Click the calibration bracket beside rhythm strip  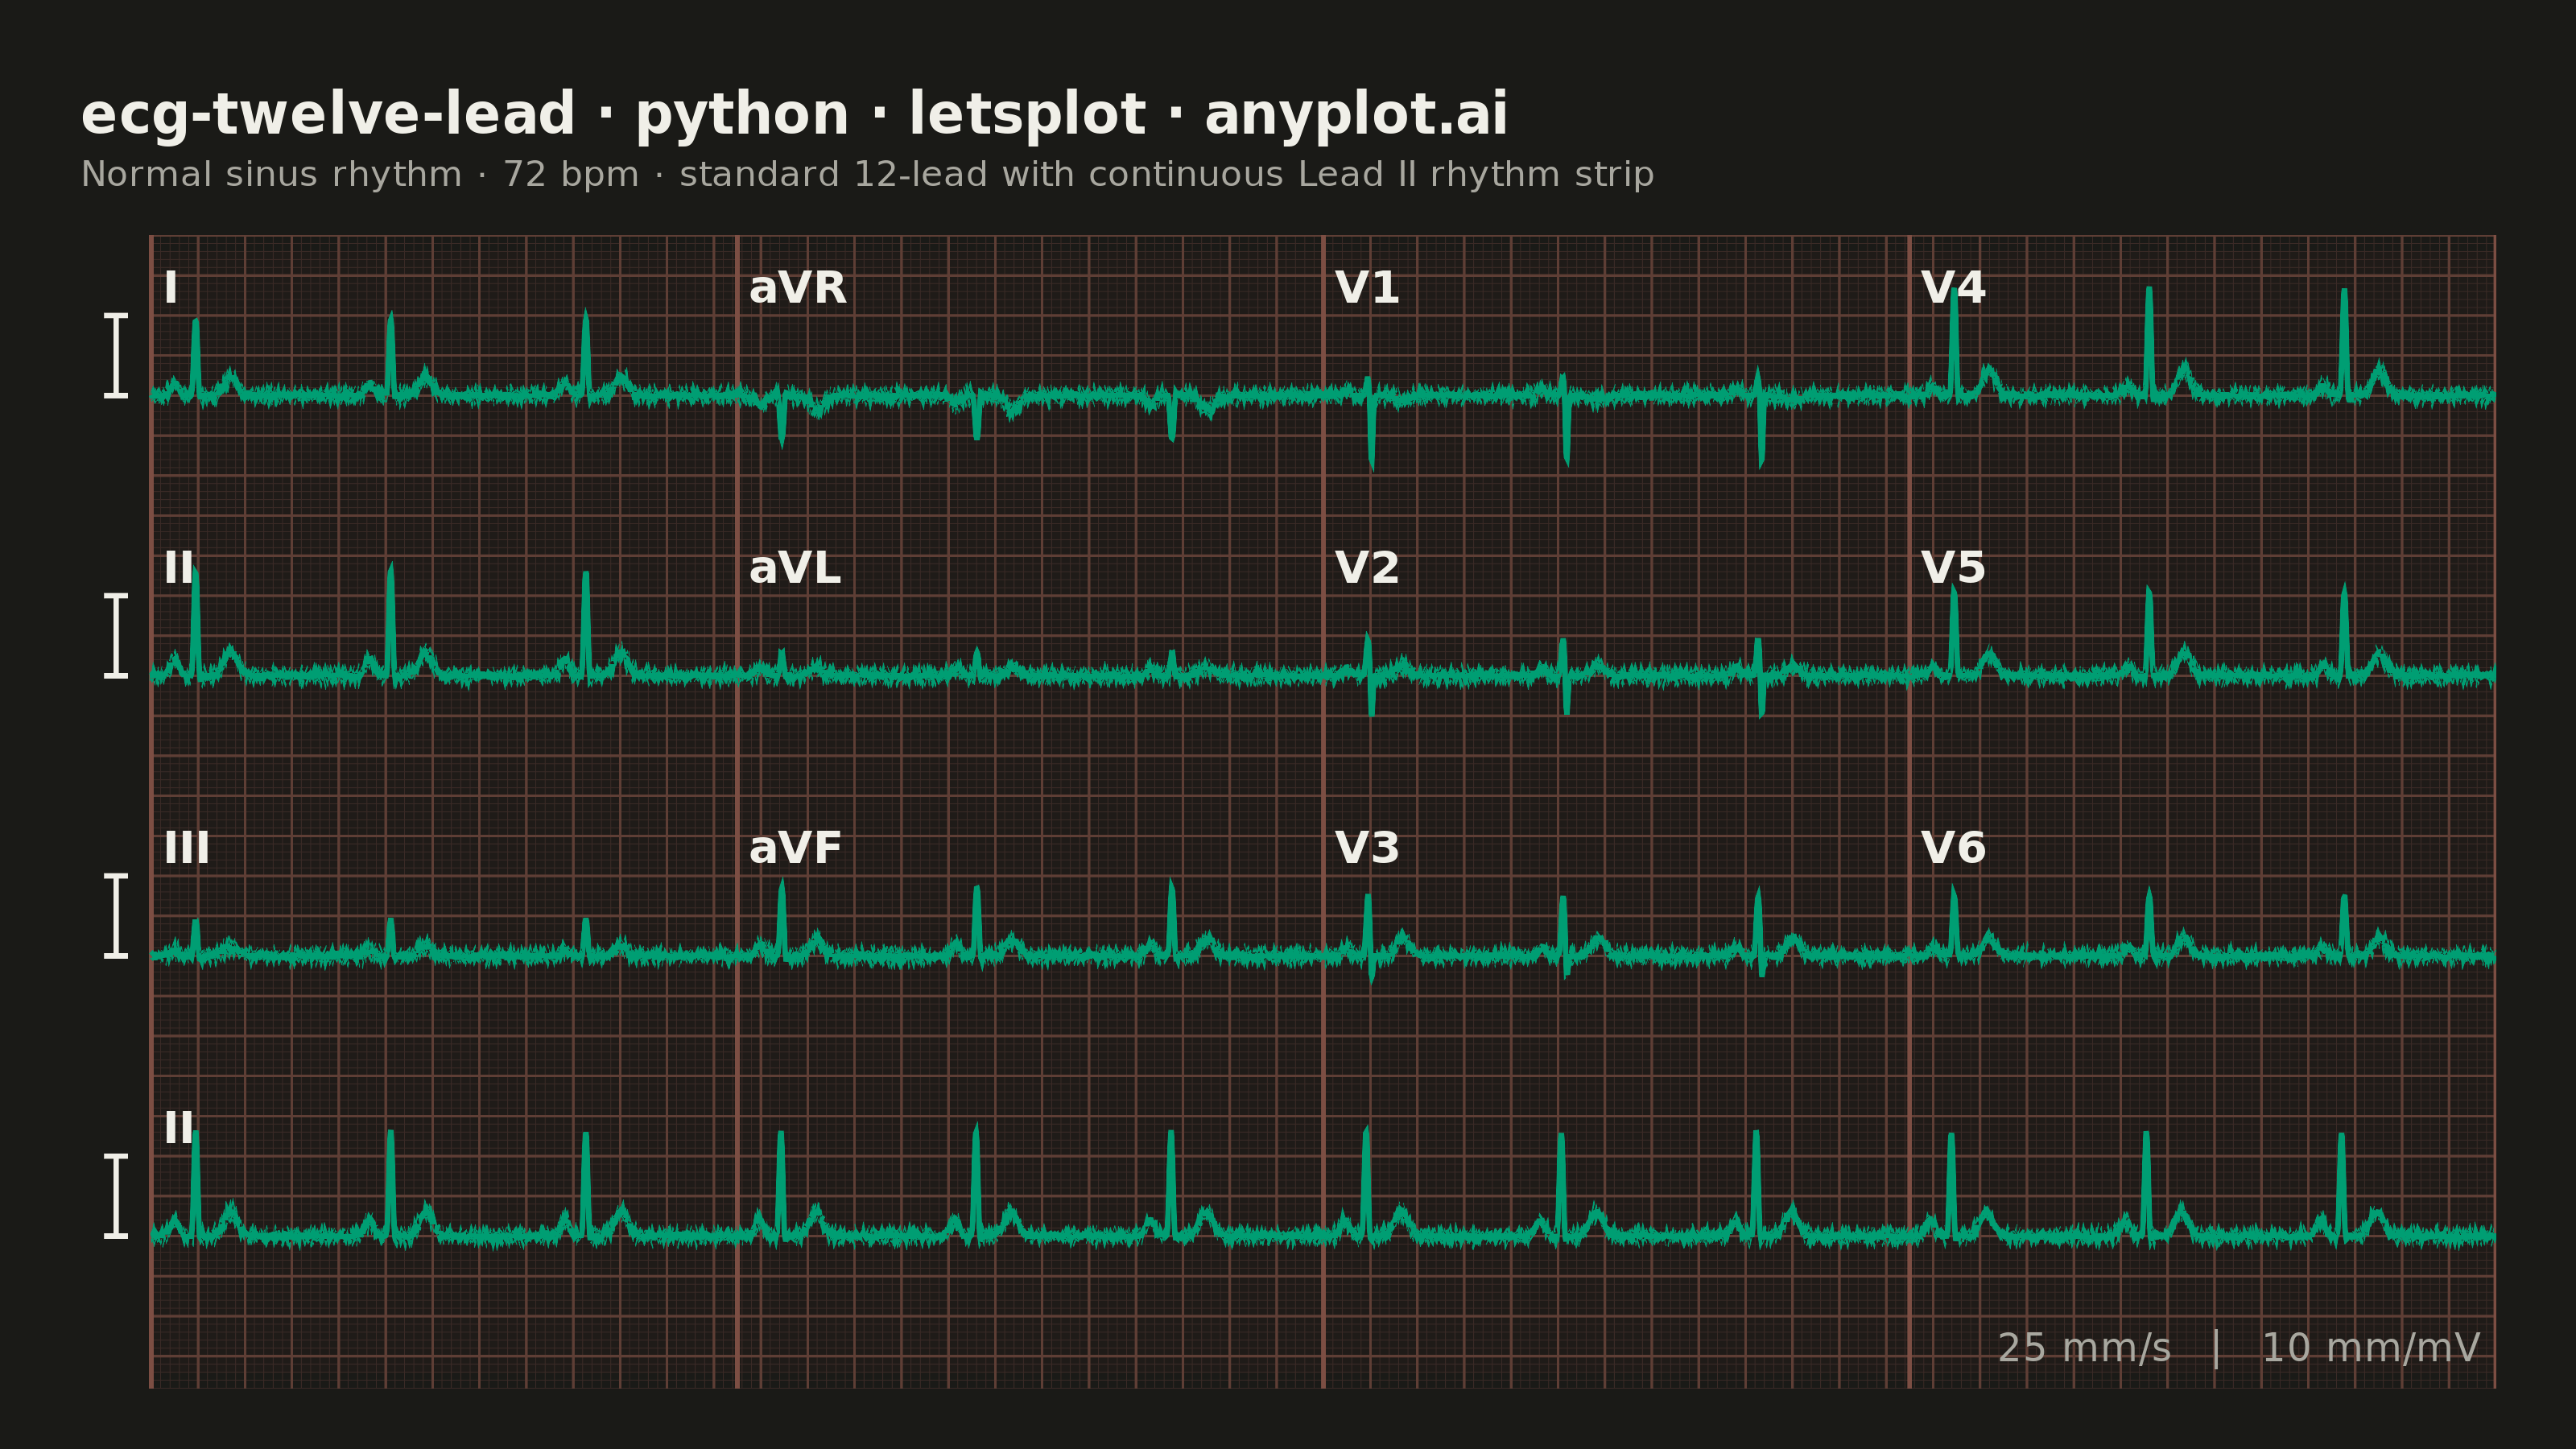point(116,1195)
